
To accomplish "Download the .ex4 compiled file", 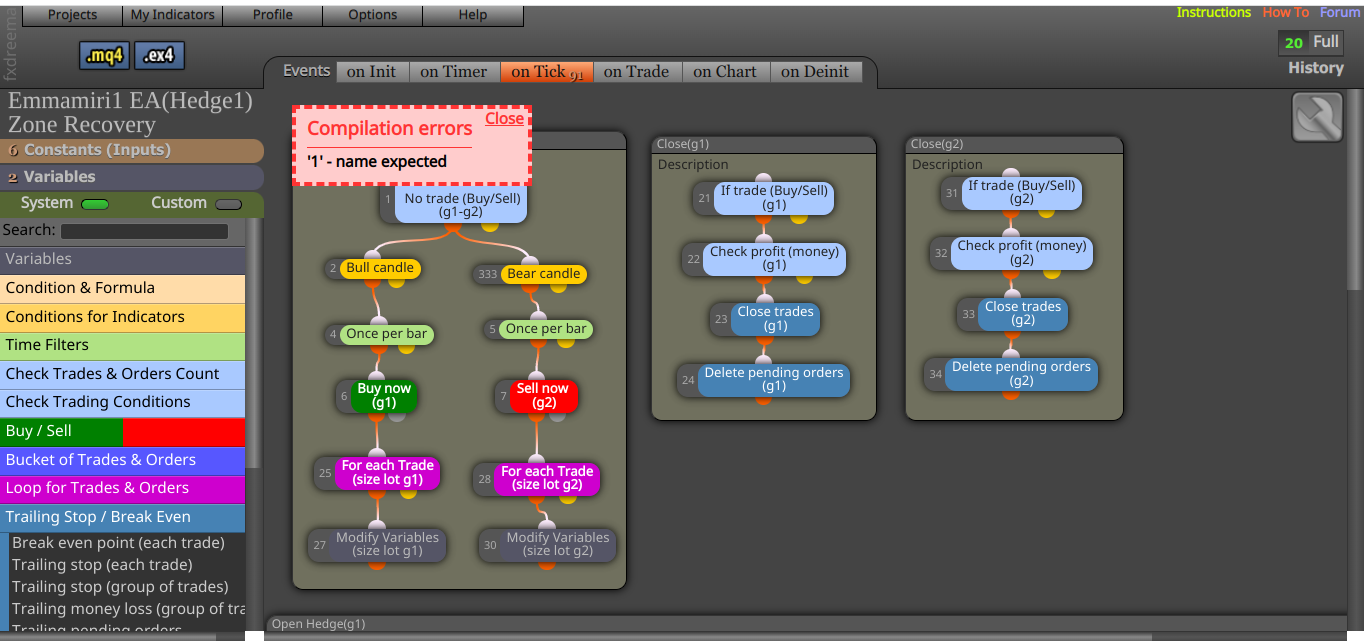I will coord(159,56).
